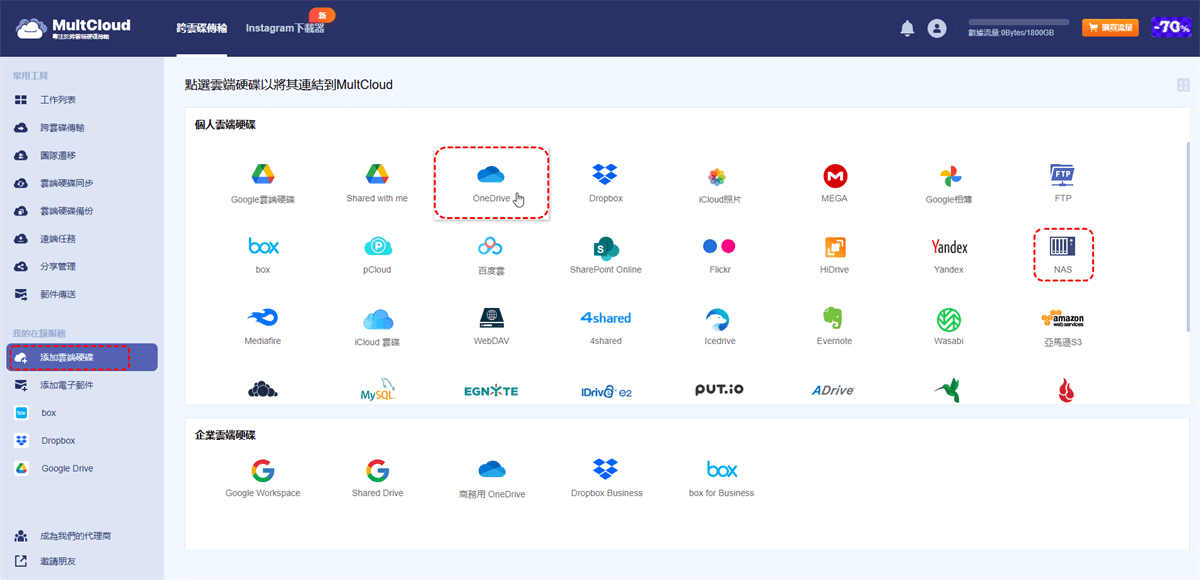The width and height of the screenshot is (1200, 580).
Task: Choose the WebDAV icon
Action: point(490,318)
